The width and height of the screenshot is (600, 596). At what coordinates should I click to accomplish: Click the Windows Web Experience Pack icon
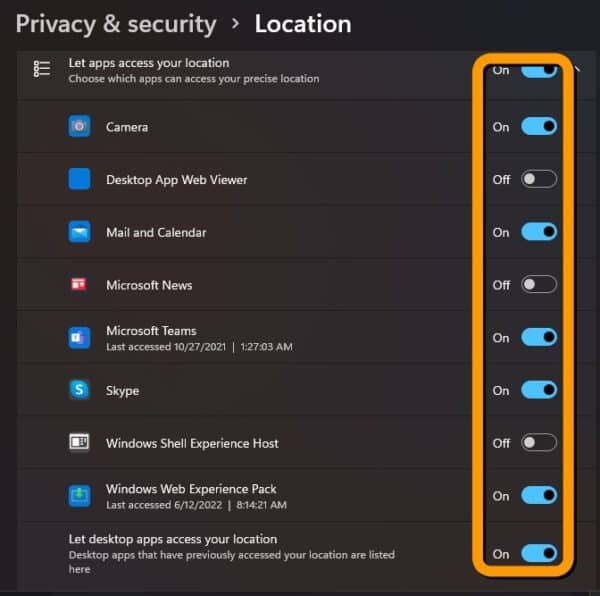(79, 496)
